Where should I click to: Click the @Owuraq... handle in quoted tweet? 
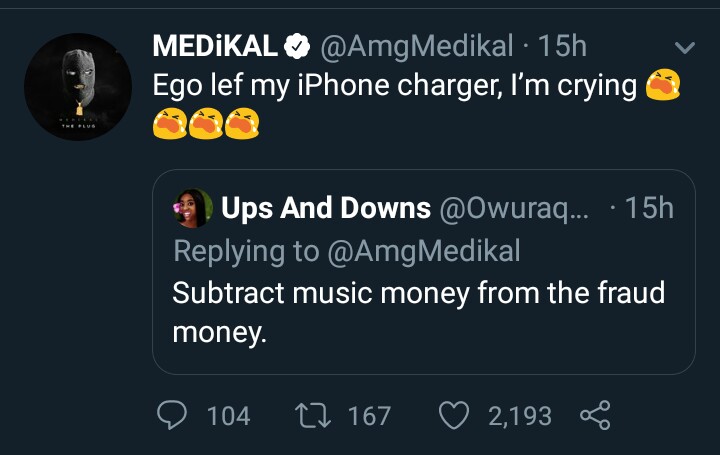[x=514, y=208]
